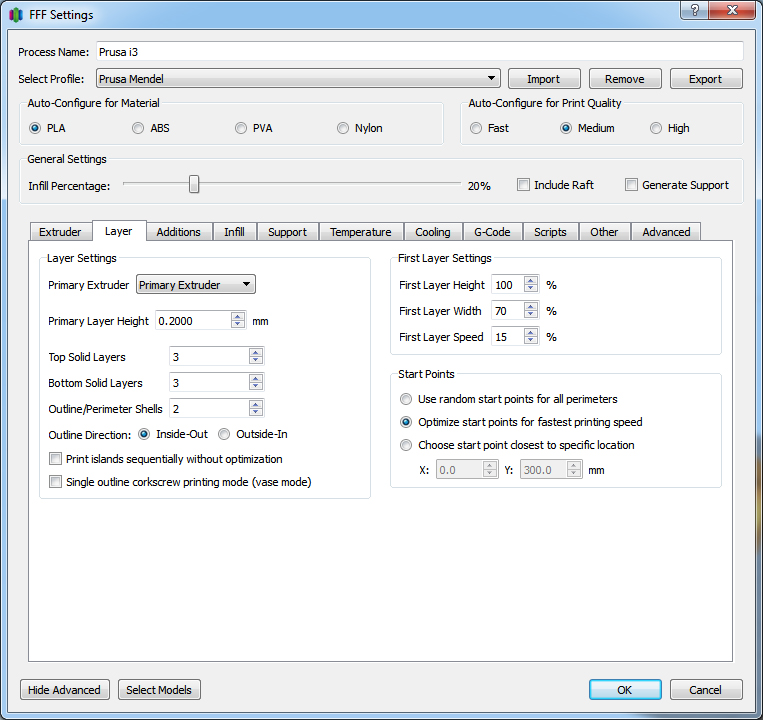Increase First Layer Width percentage

click(531, 306)
